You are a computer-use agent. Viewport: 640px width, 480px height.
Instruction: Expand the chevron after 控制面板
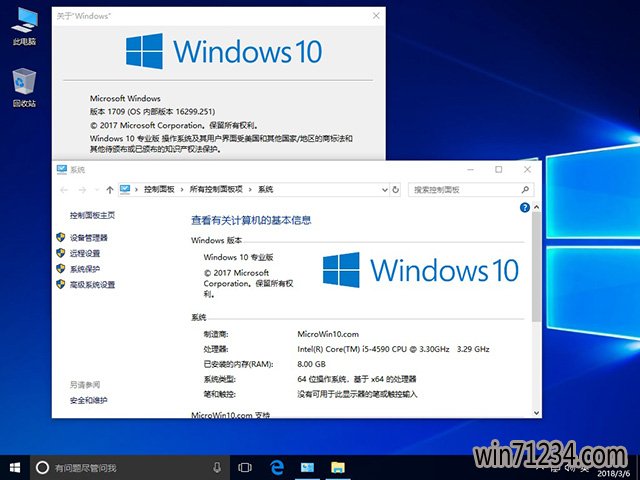[182, 189]
